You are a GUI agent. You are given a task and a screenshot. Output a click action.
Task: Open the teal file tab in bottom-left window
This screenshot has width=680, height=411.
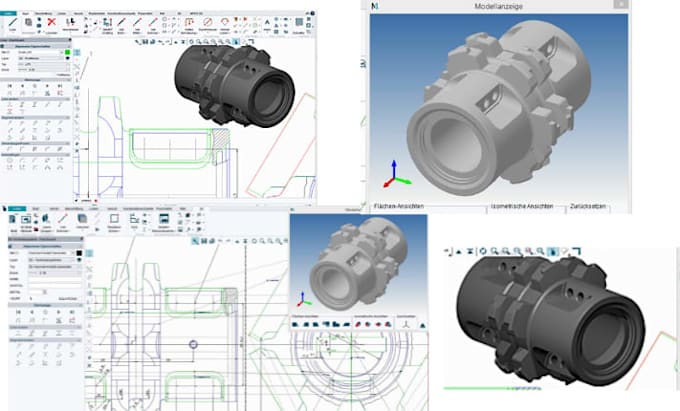(x=17, y=209)
